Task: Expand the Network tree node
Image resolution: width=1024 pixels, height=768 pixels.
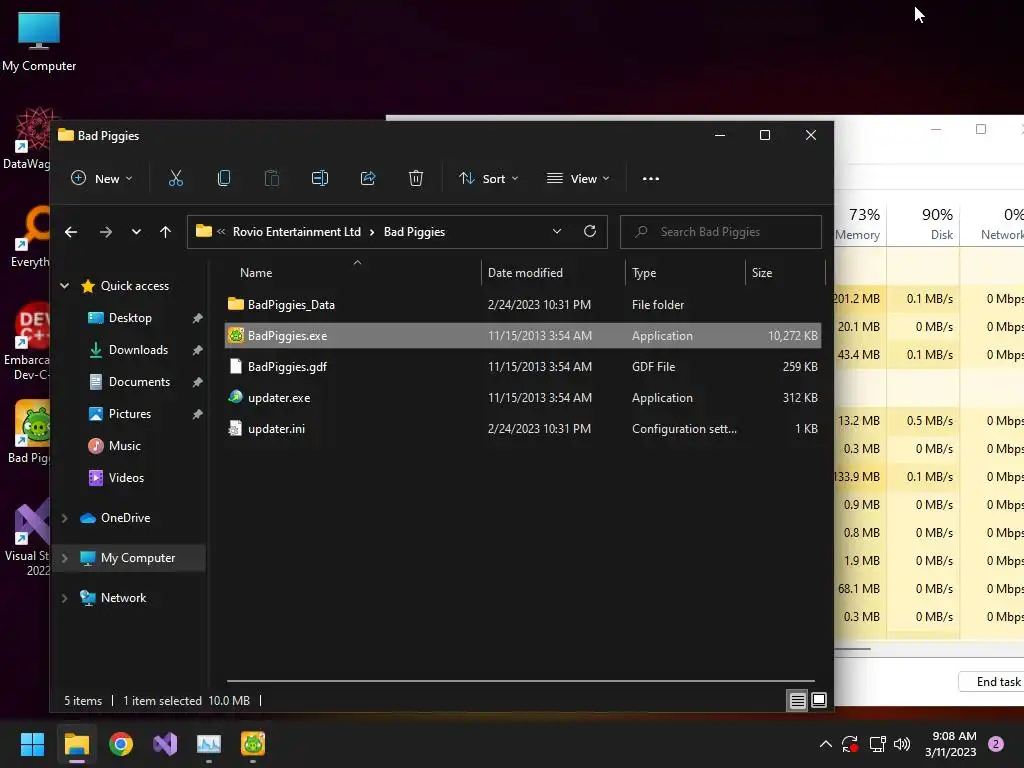Action: (65, 598)
